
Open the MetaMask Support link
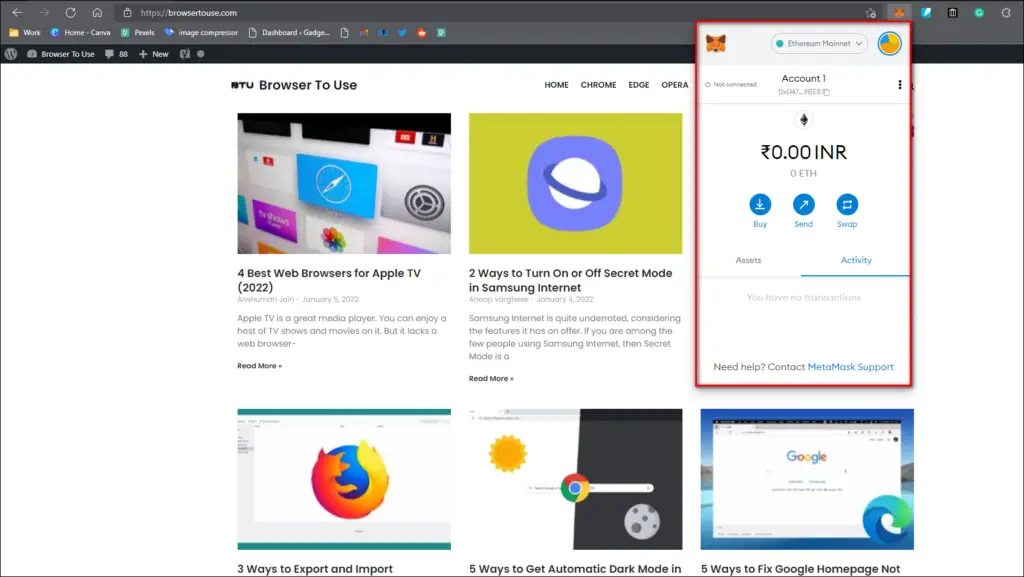click(x=850, y=367)
